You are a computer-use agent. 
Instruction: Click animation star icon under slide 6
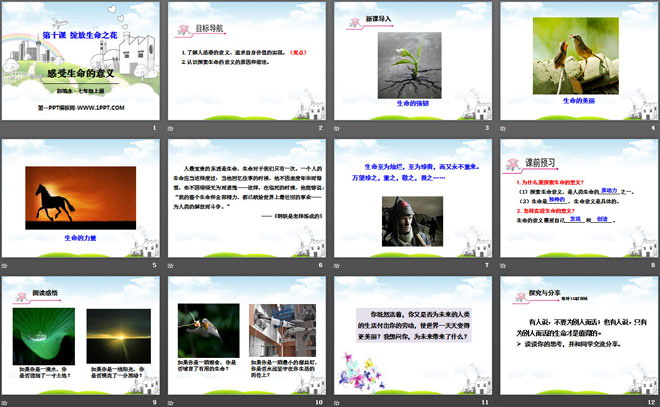(171, 266)
